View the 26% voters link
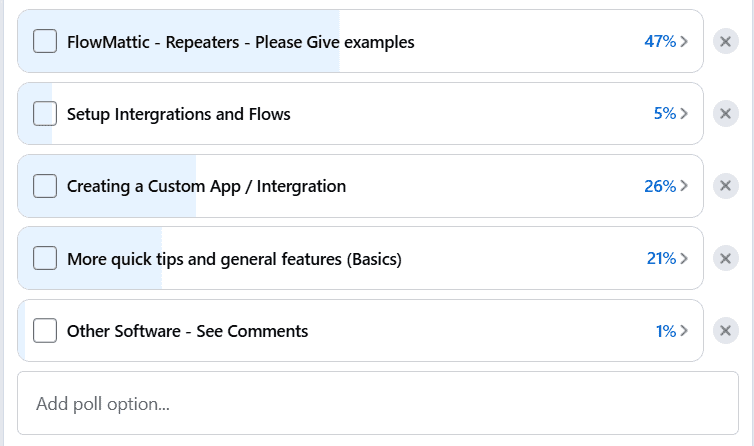Viewport: 754px width, 446px height. coord(660,186)
